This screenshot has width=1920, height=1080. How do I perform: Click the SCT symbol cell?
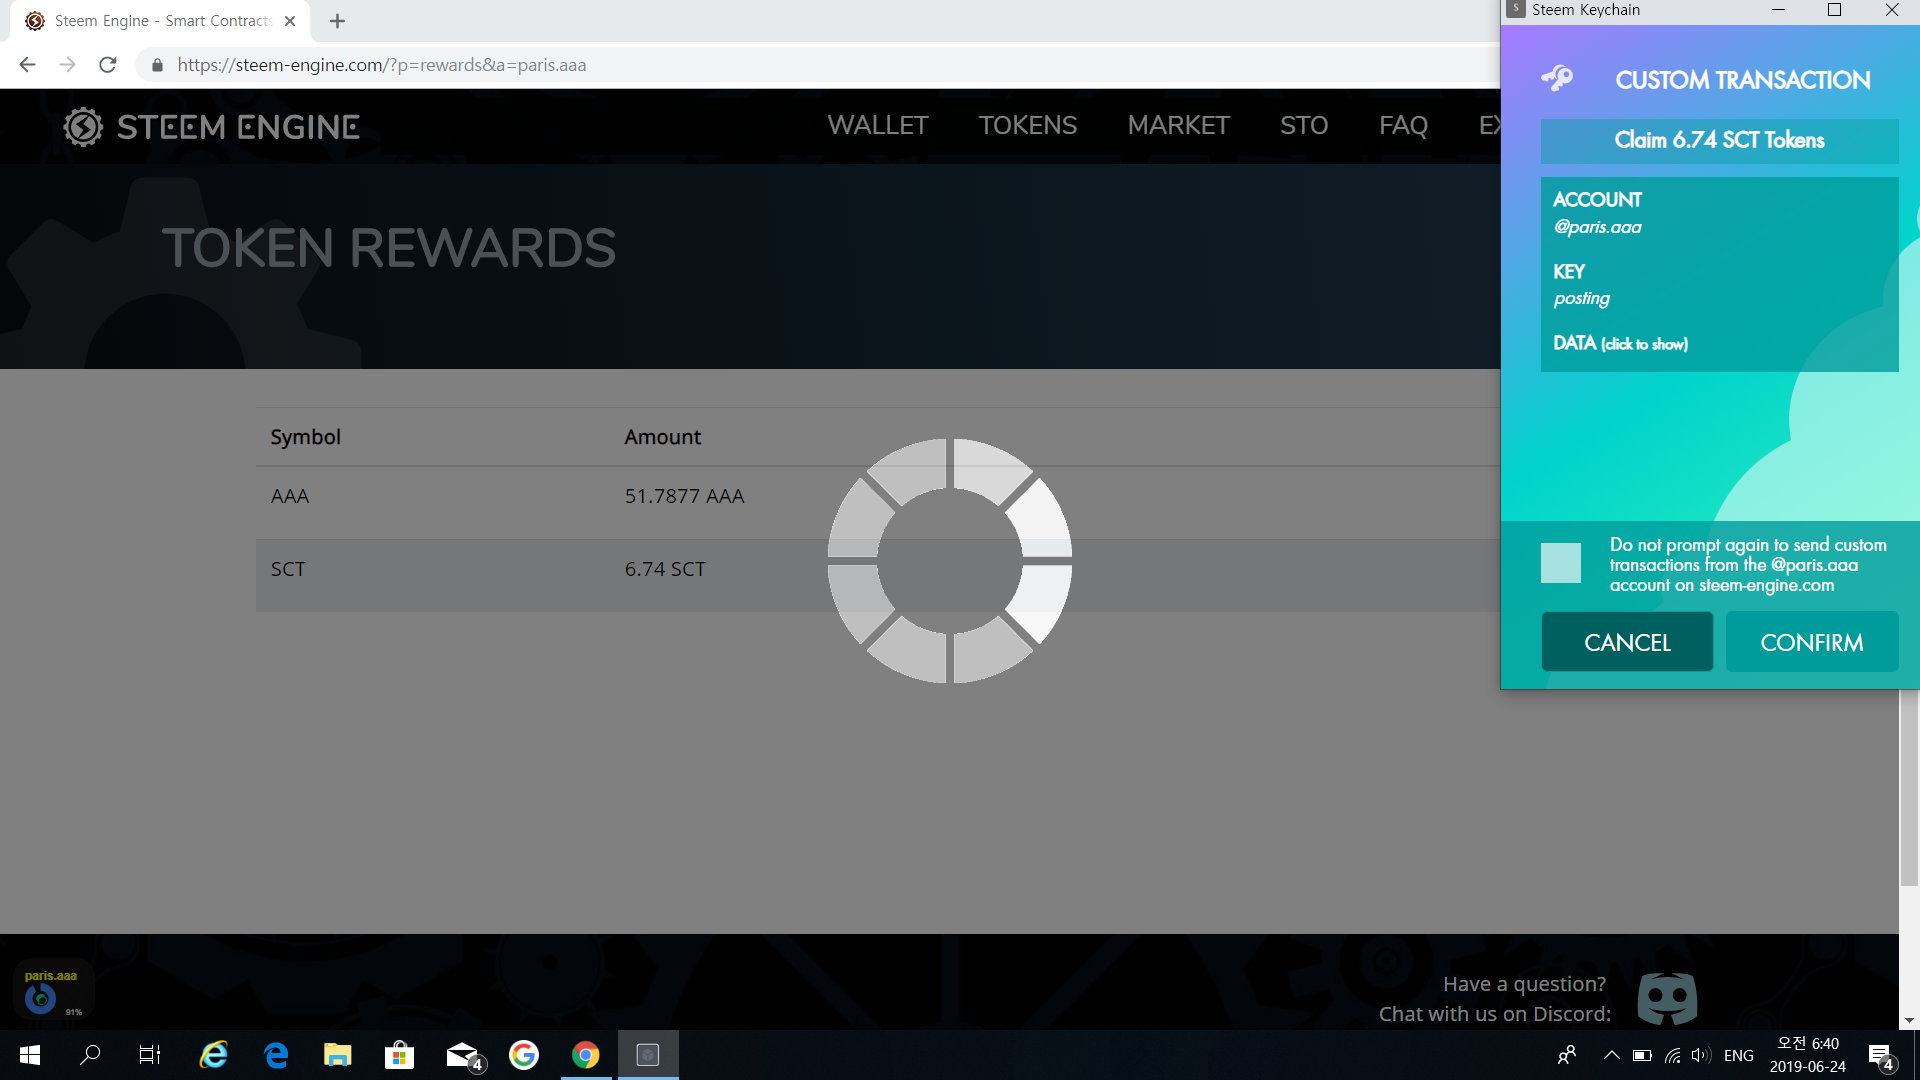click(288, 569)
